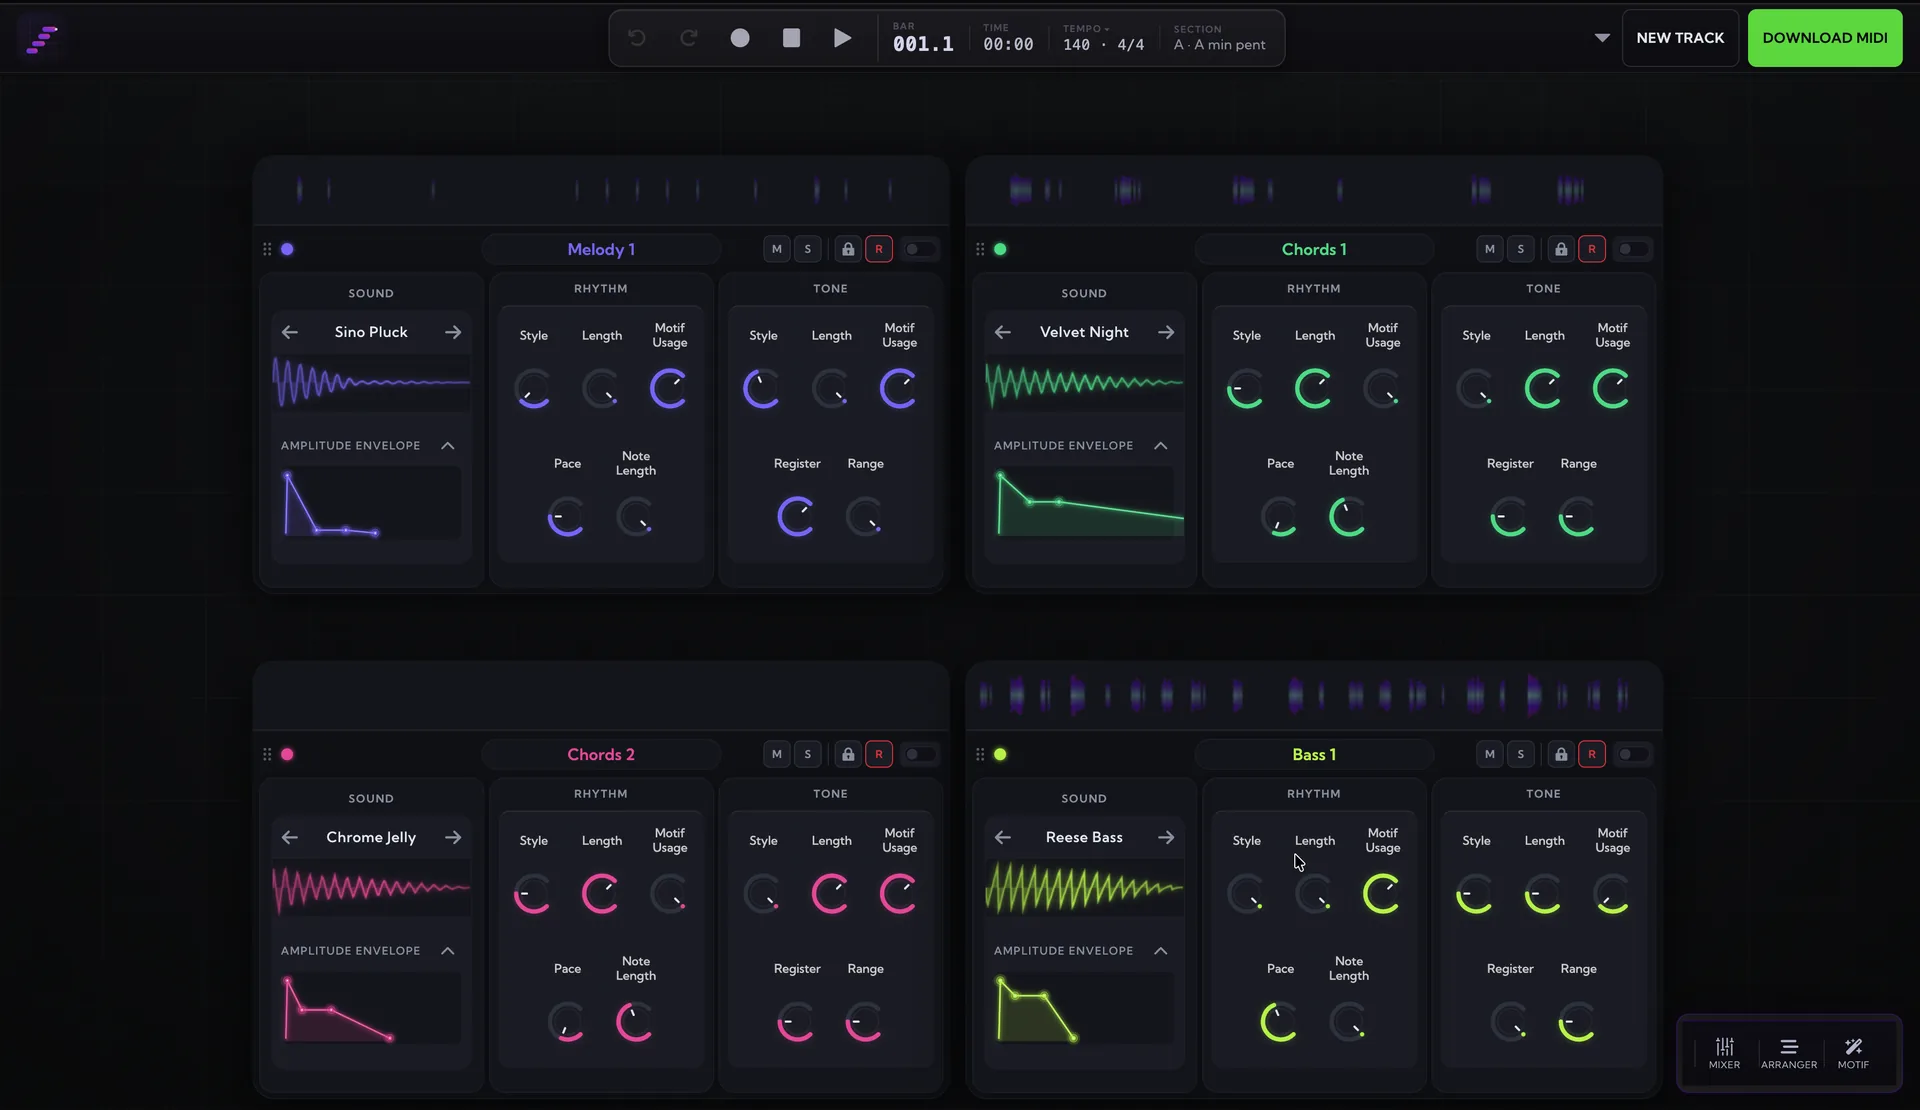The height and width of the screenshot is (1110, 1920).
Task: Grab the Bass 1 track drag handle
Action: [x=980, y=754]
